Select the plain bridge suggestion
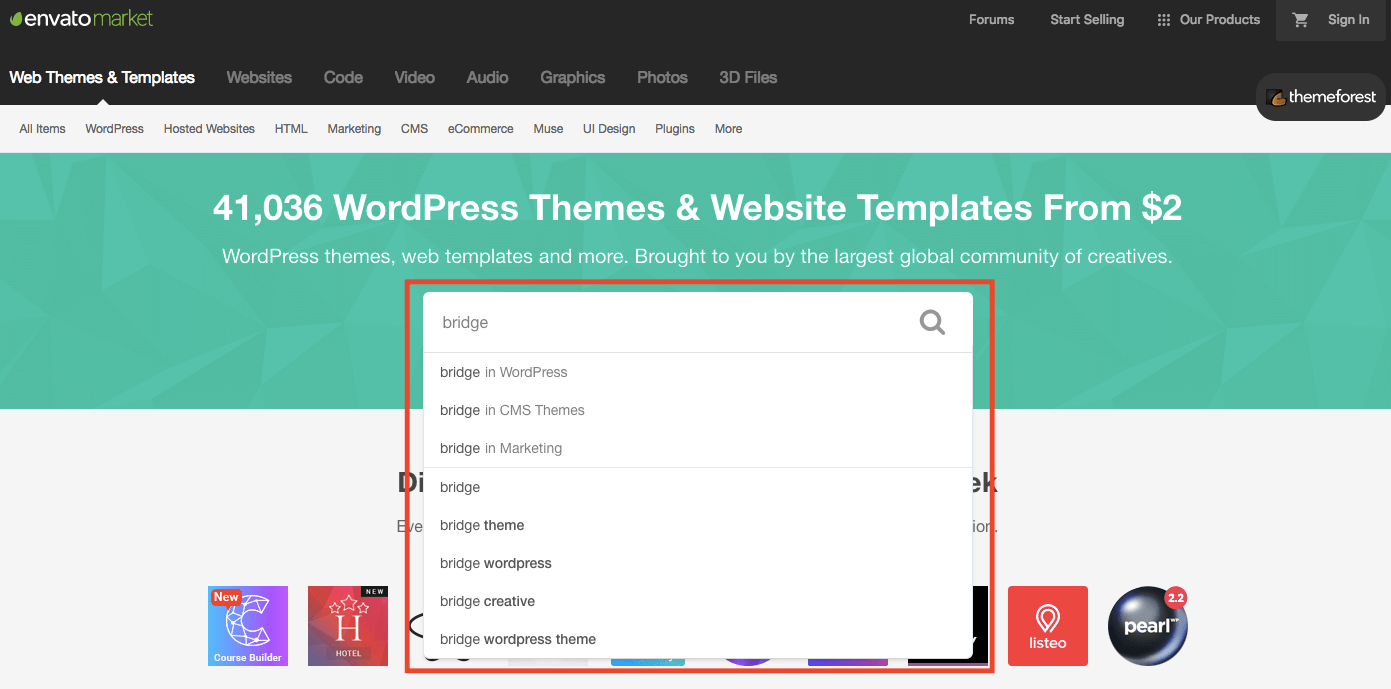This screenshot has height=689, width=1391. 698,487
